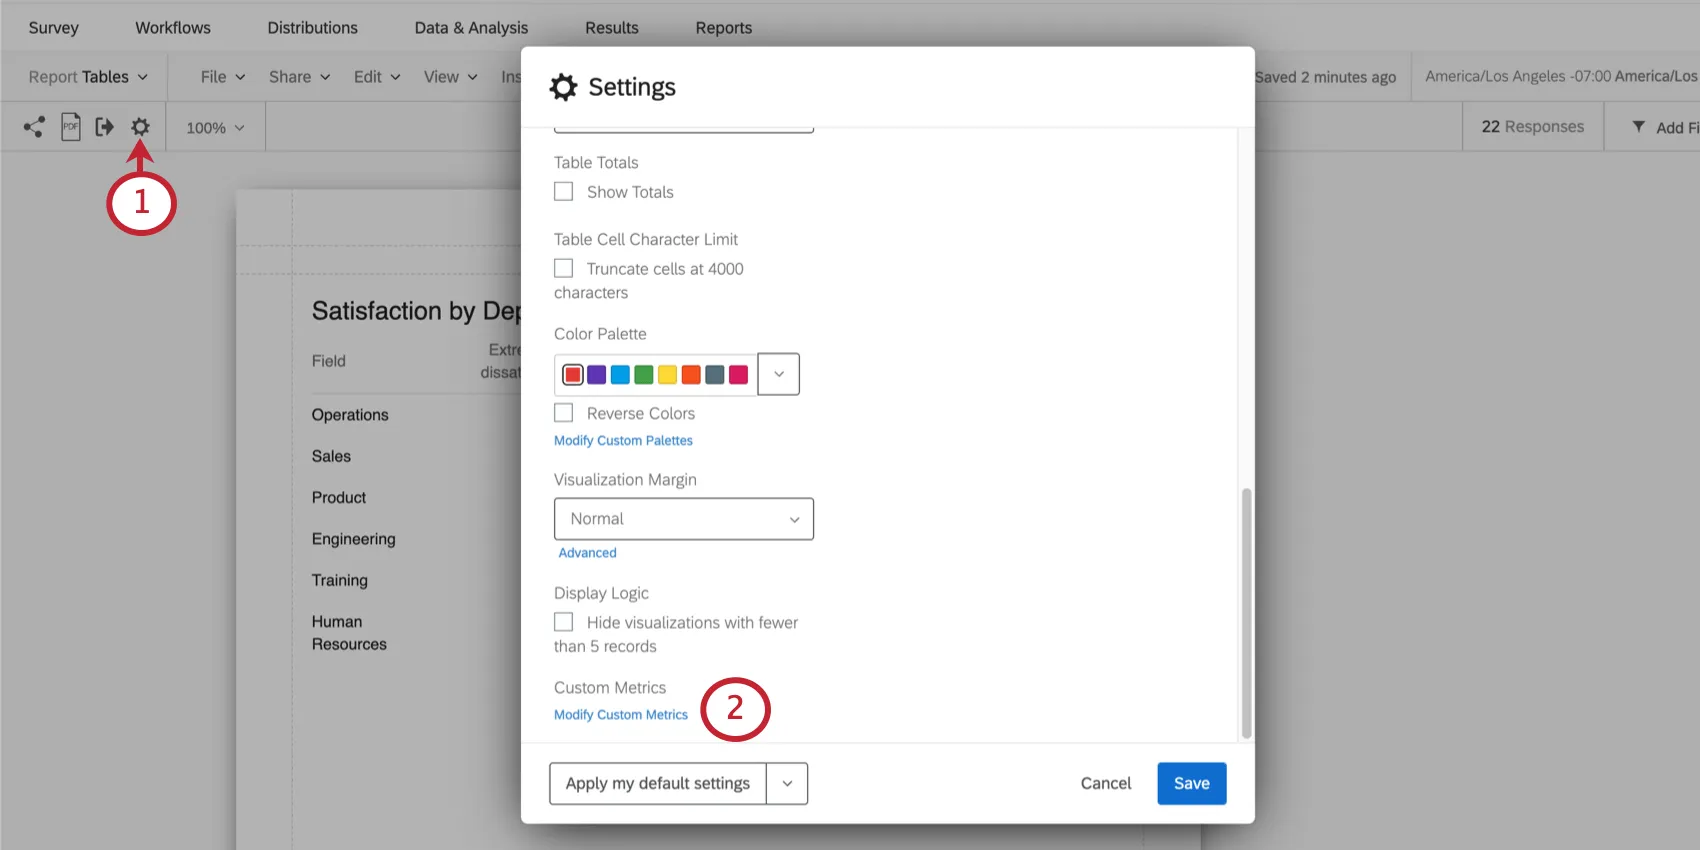Select the purple swatch in Color Palette
The width and height of the screenshot is (1700, 850).
click(597, 375)
